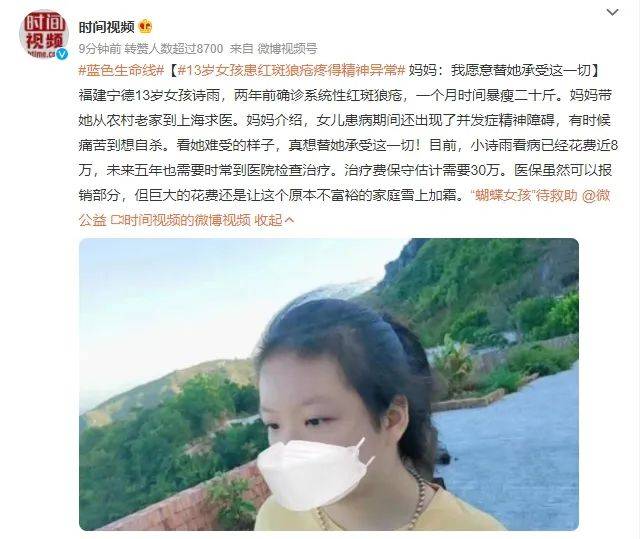Click the video icon before 时间视频的微博视频
This screenshot has height=539, width=640.
click(116, 221)
